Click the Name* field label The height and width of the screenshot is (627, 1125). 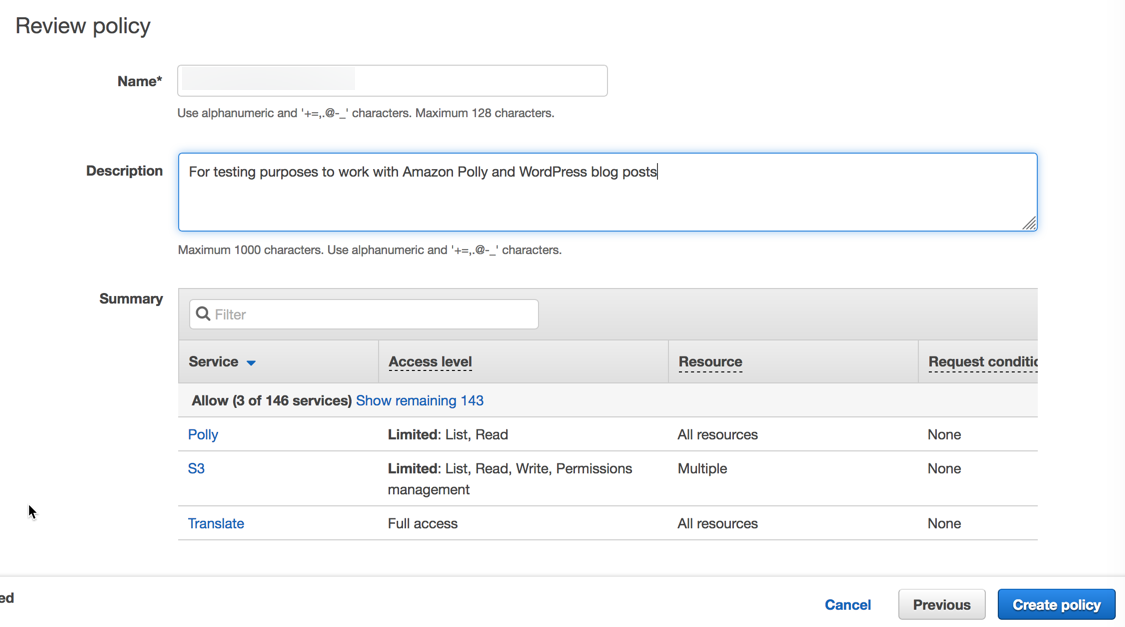[140, 81]
